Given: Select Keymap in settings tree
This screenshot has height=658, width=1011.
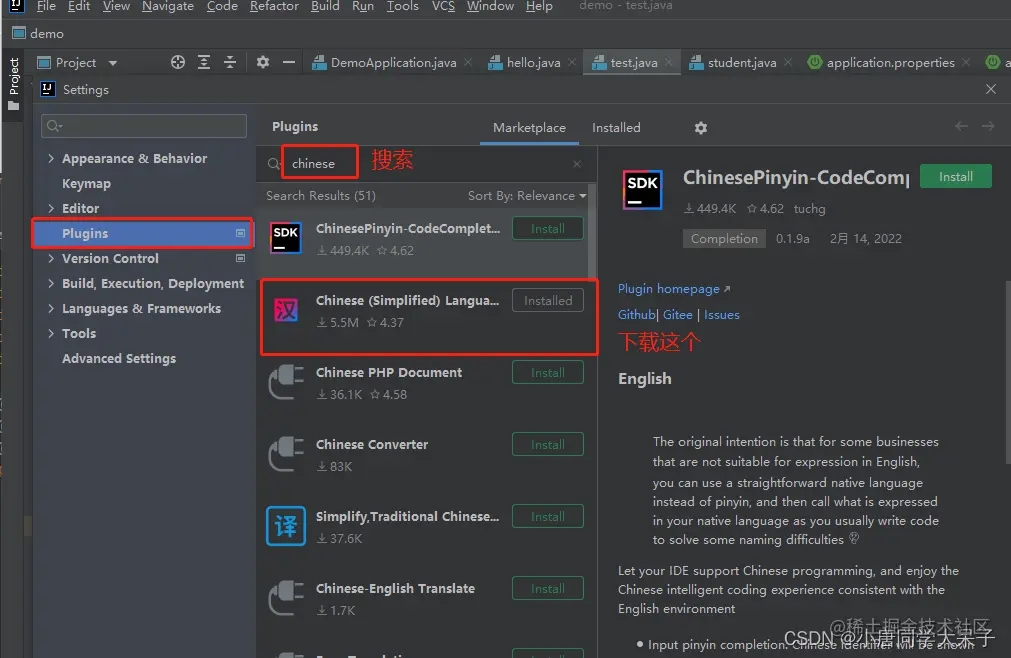Looking at the screenshot, I should (x=86, y=184).
